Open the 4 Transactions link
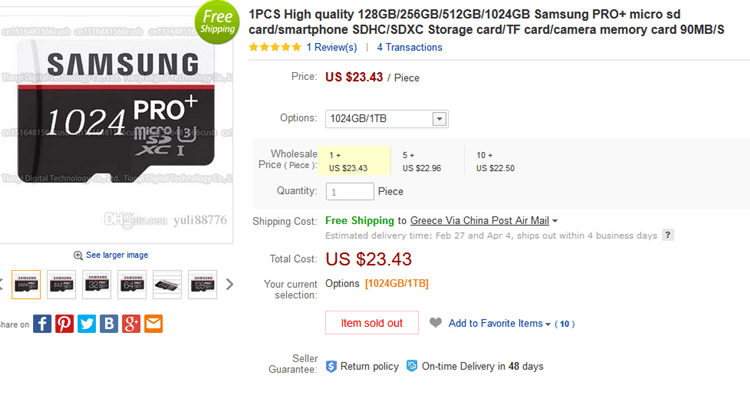Screen dimensions: 750x398 (x=409, y=47)
